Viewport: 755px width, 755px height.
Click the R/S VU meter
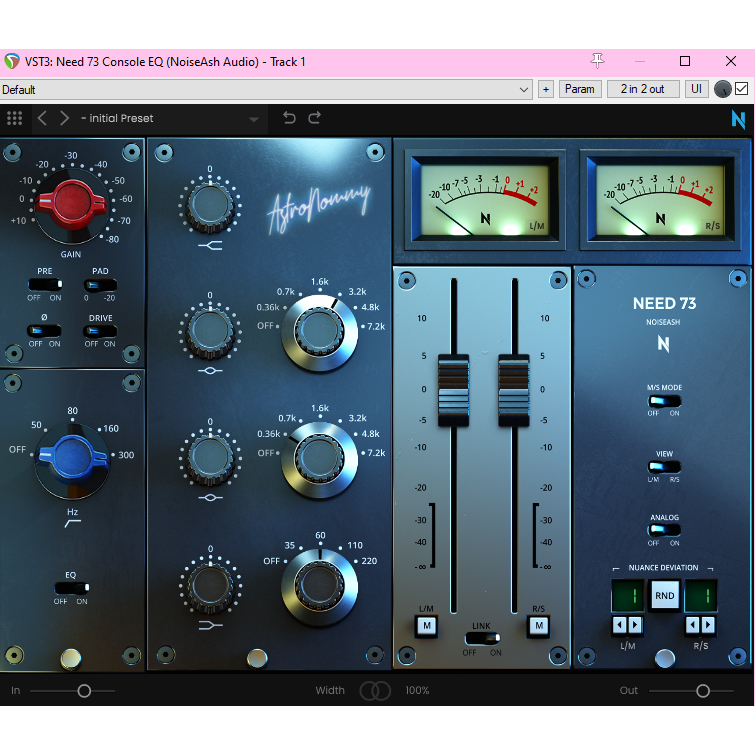click(660, 200)
